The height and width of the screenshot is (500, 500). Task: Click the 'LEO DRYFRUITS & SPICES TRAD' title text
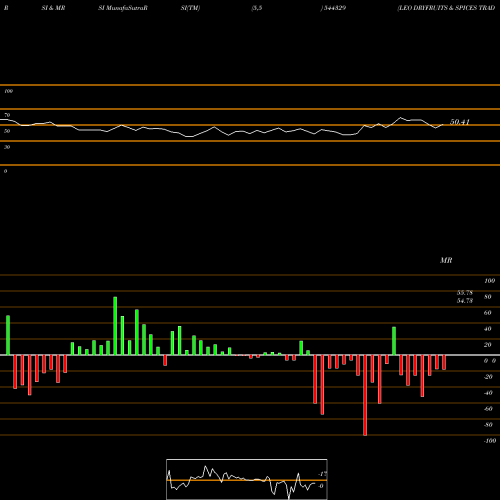pyautogui.click(x=446, y=8)
